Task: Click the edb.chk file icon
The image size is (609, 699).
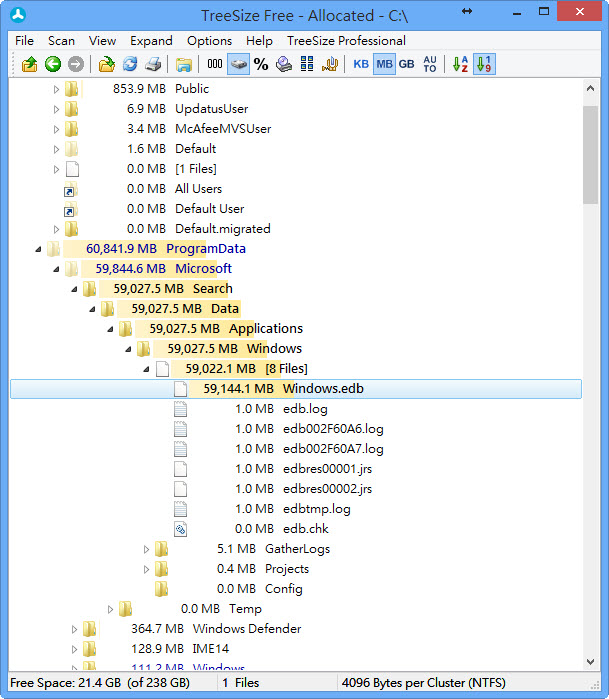Action: 180,529
